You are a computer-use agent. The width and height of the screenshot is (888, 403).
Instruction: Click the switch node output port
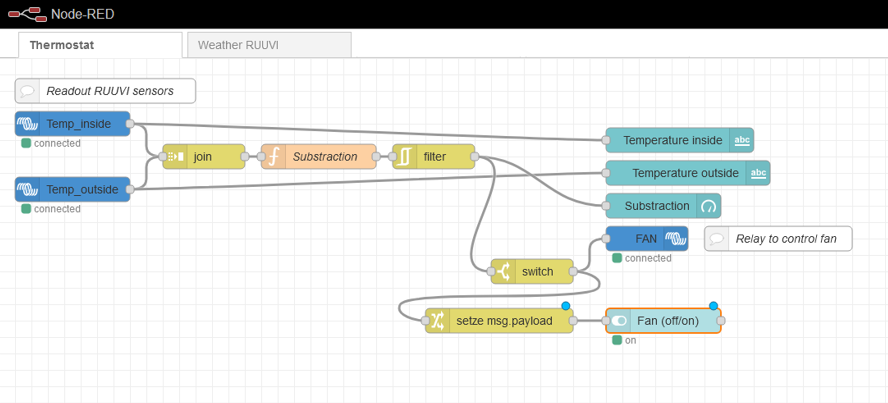tap(573, 272)
